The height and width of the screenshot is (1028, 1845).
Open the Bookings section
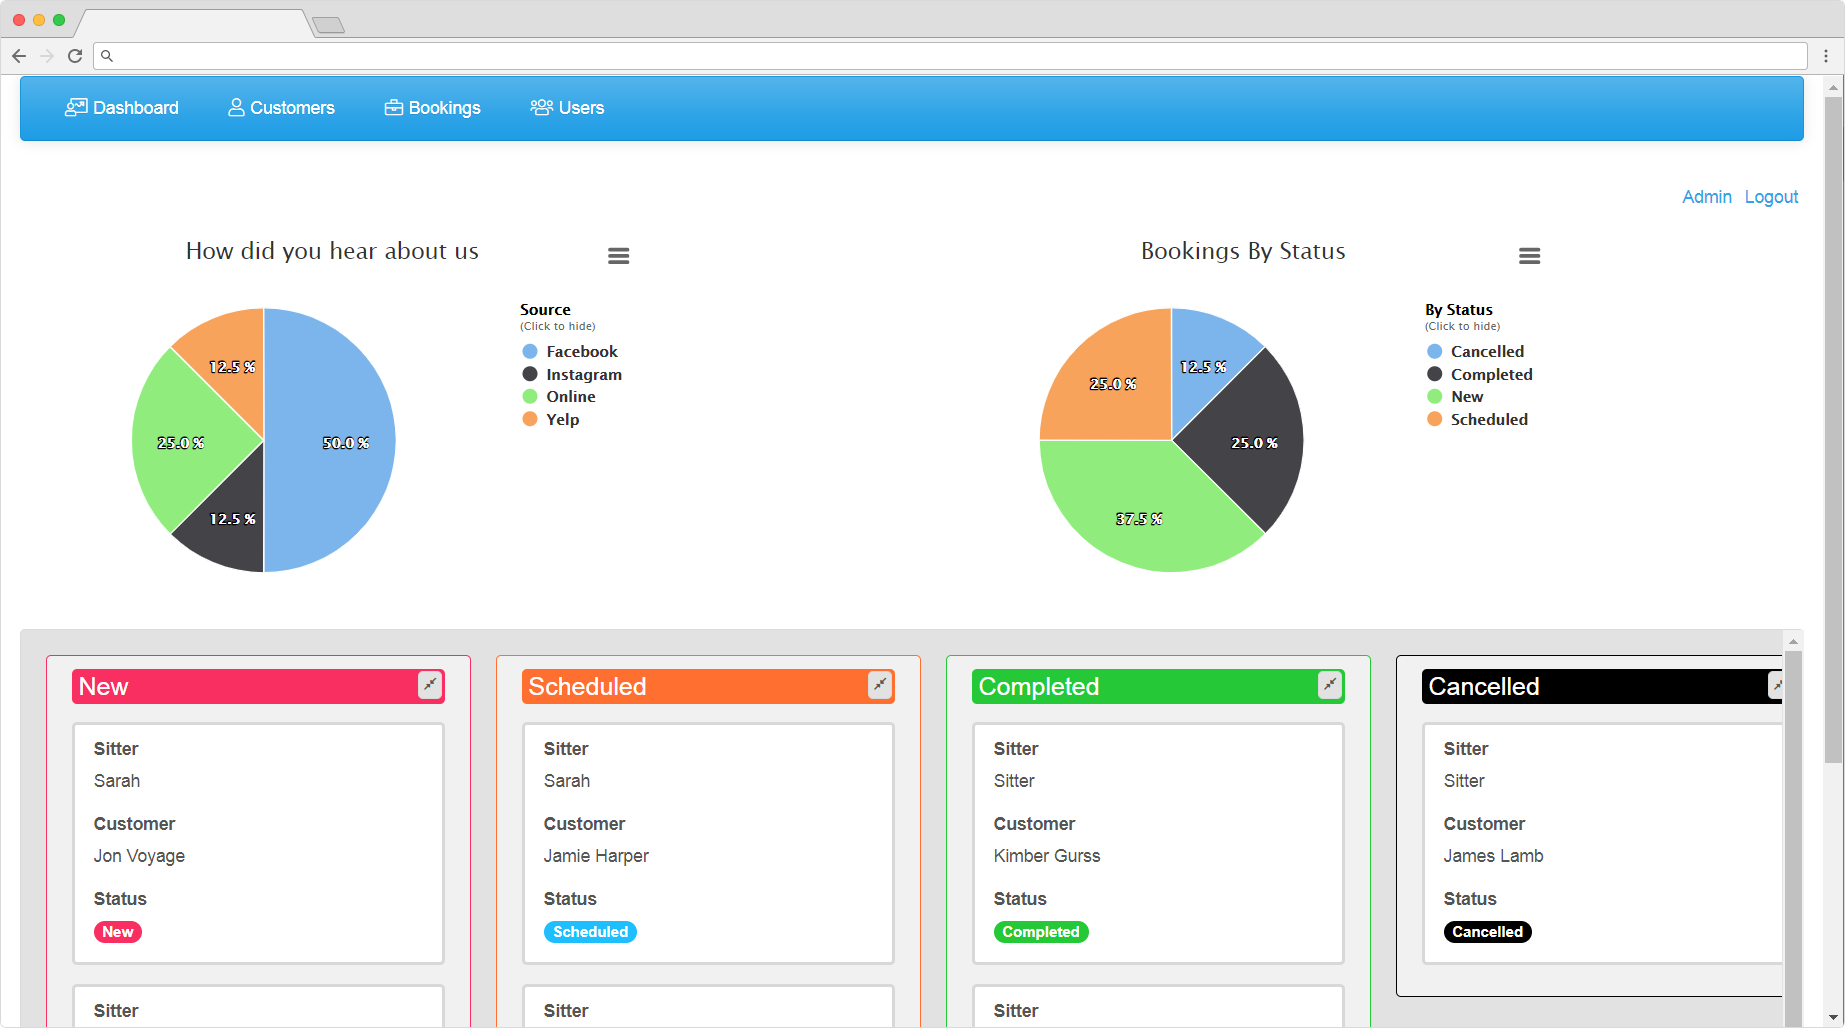pyautogui.click(x=433, y=108)
